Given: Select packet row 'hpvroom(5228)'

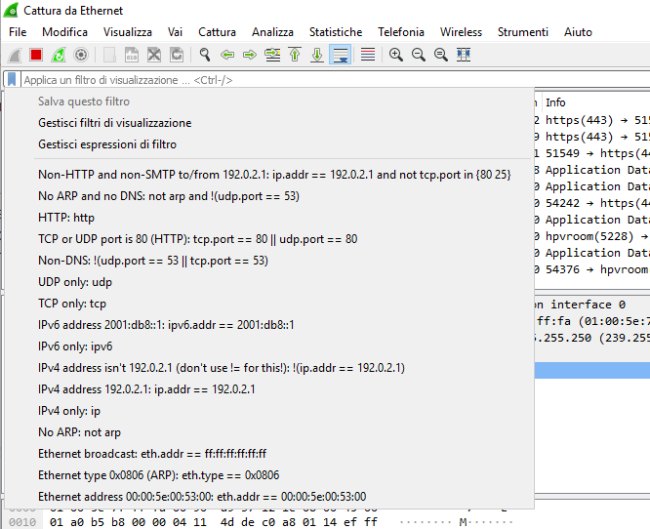Looking at the screenshot, I should tap(592, 236).
